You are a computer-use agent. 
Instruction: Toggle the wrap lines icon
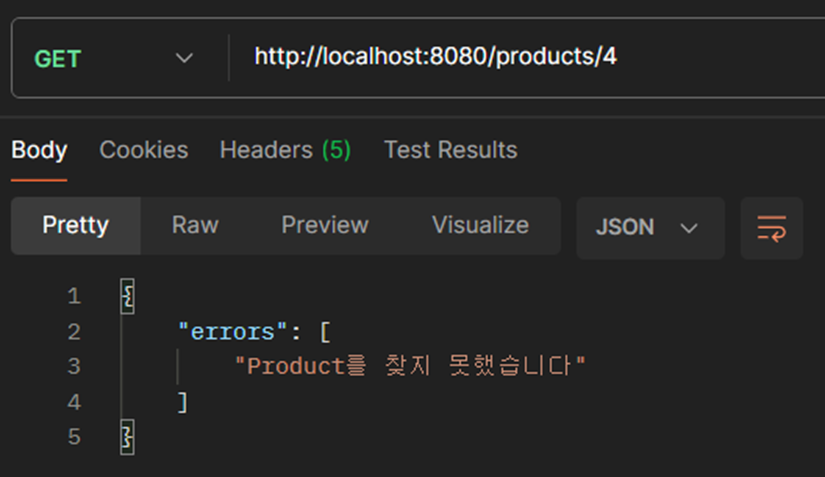[772, 228]
